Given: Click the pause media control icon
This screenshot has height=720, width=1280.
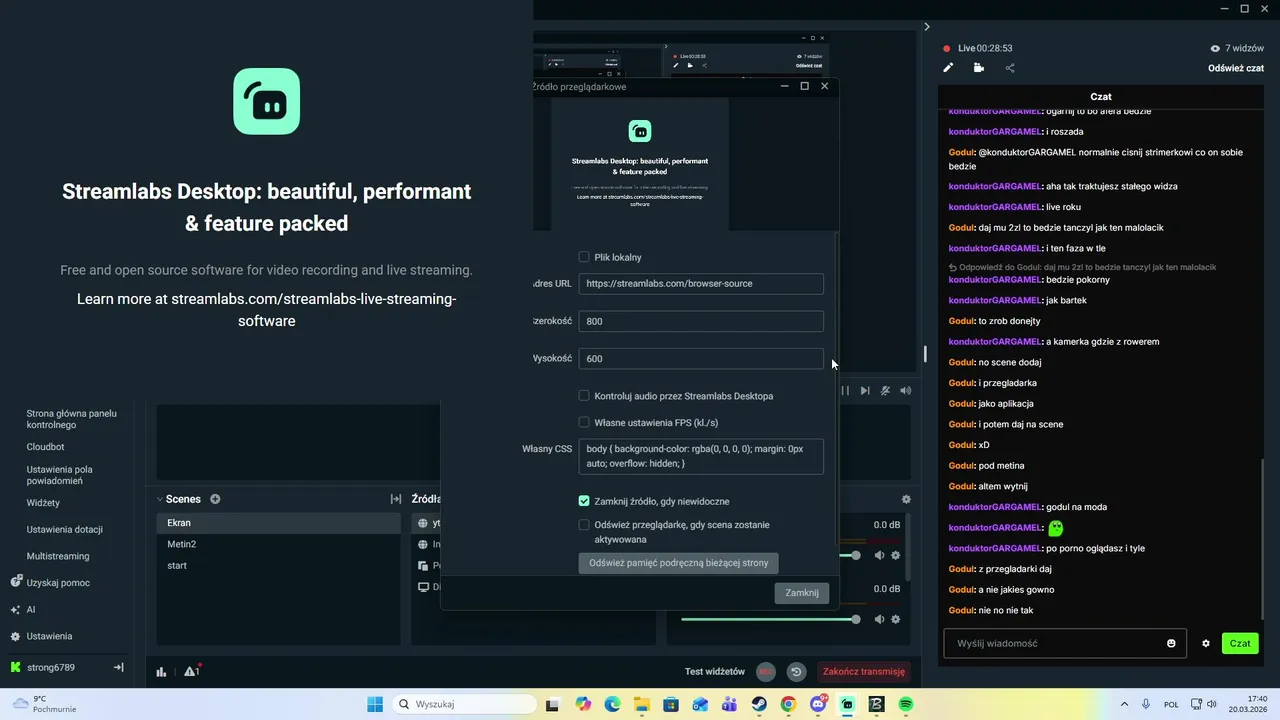Looking at the screenshot, I should (845, 391).
